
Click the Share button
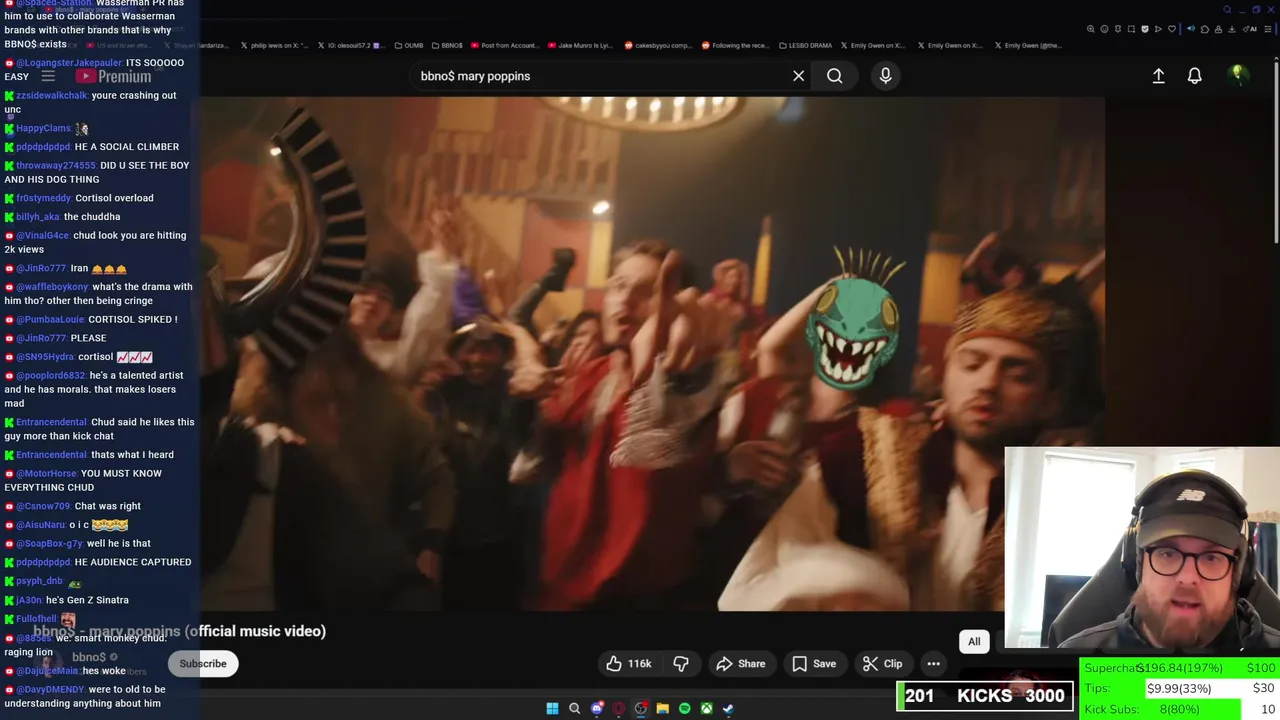(741, 663)
